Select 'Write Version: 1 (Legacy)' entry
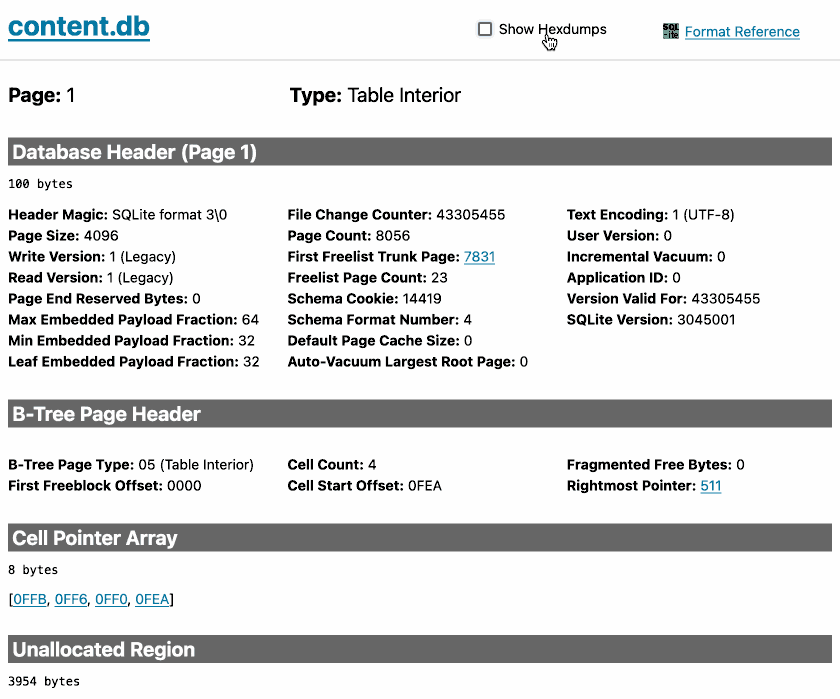840x699 pixels. [92, 257]
